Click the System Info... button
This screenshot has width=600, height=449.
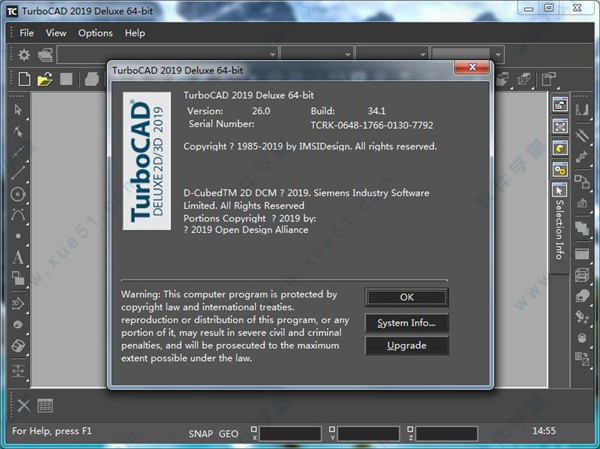(x=406, y=323)
